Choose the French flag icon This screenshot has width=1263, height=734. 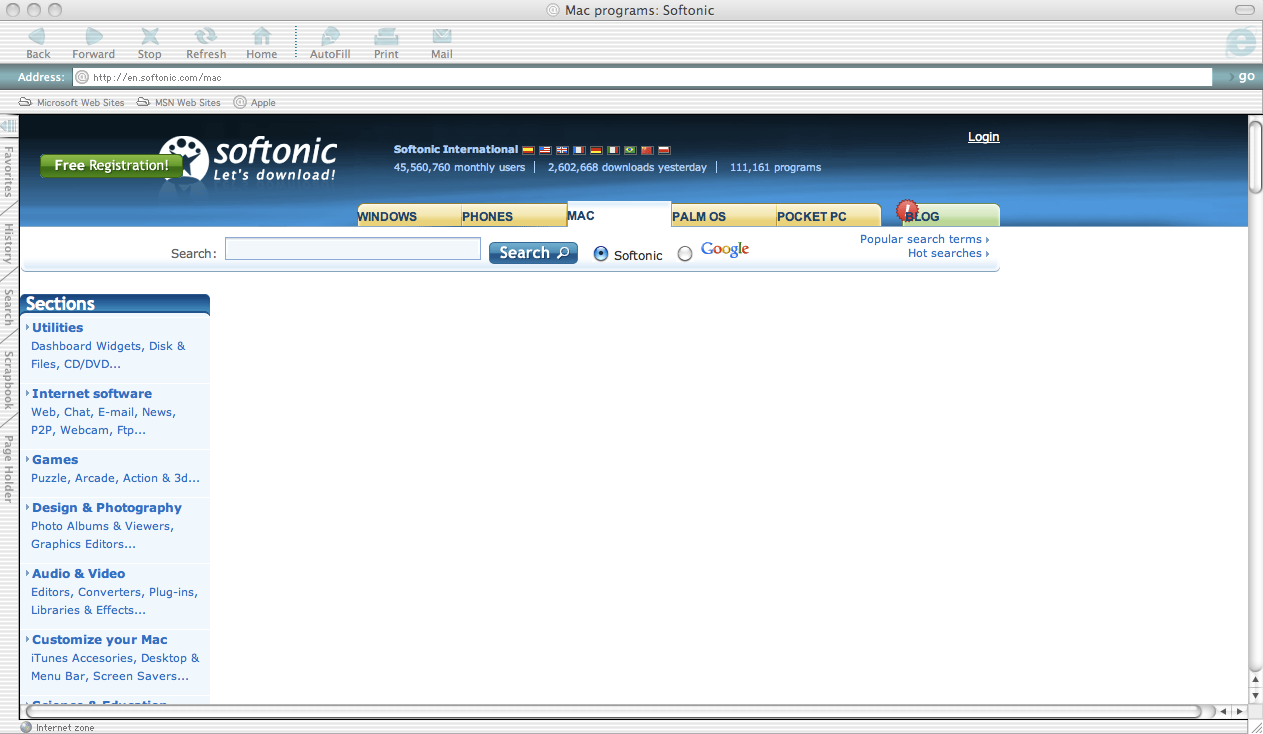[579, 150]
